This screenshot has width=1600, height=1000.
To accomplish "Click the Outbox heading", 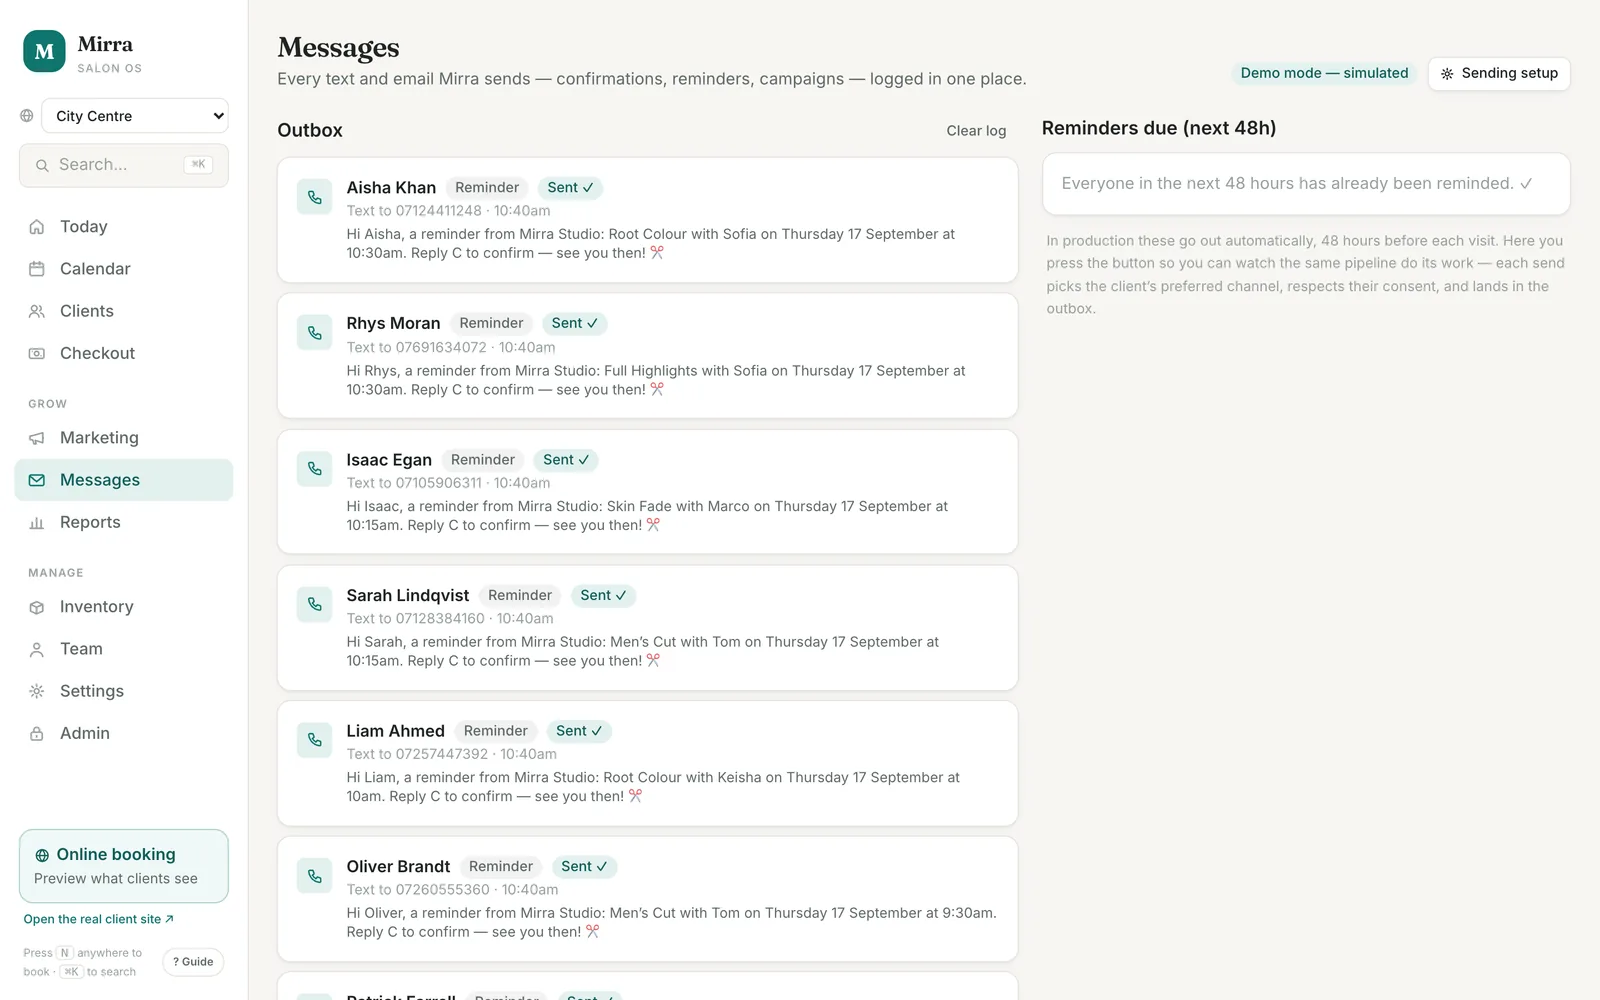I will [310, 131].
